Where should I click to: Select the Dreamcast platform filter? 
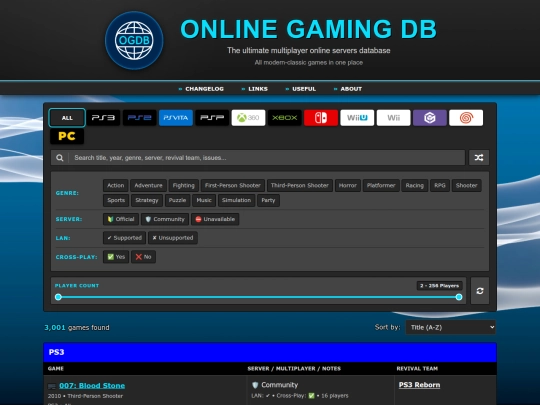(466, 118)
